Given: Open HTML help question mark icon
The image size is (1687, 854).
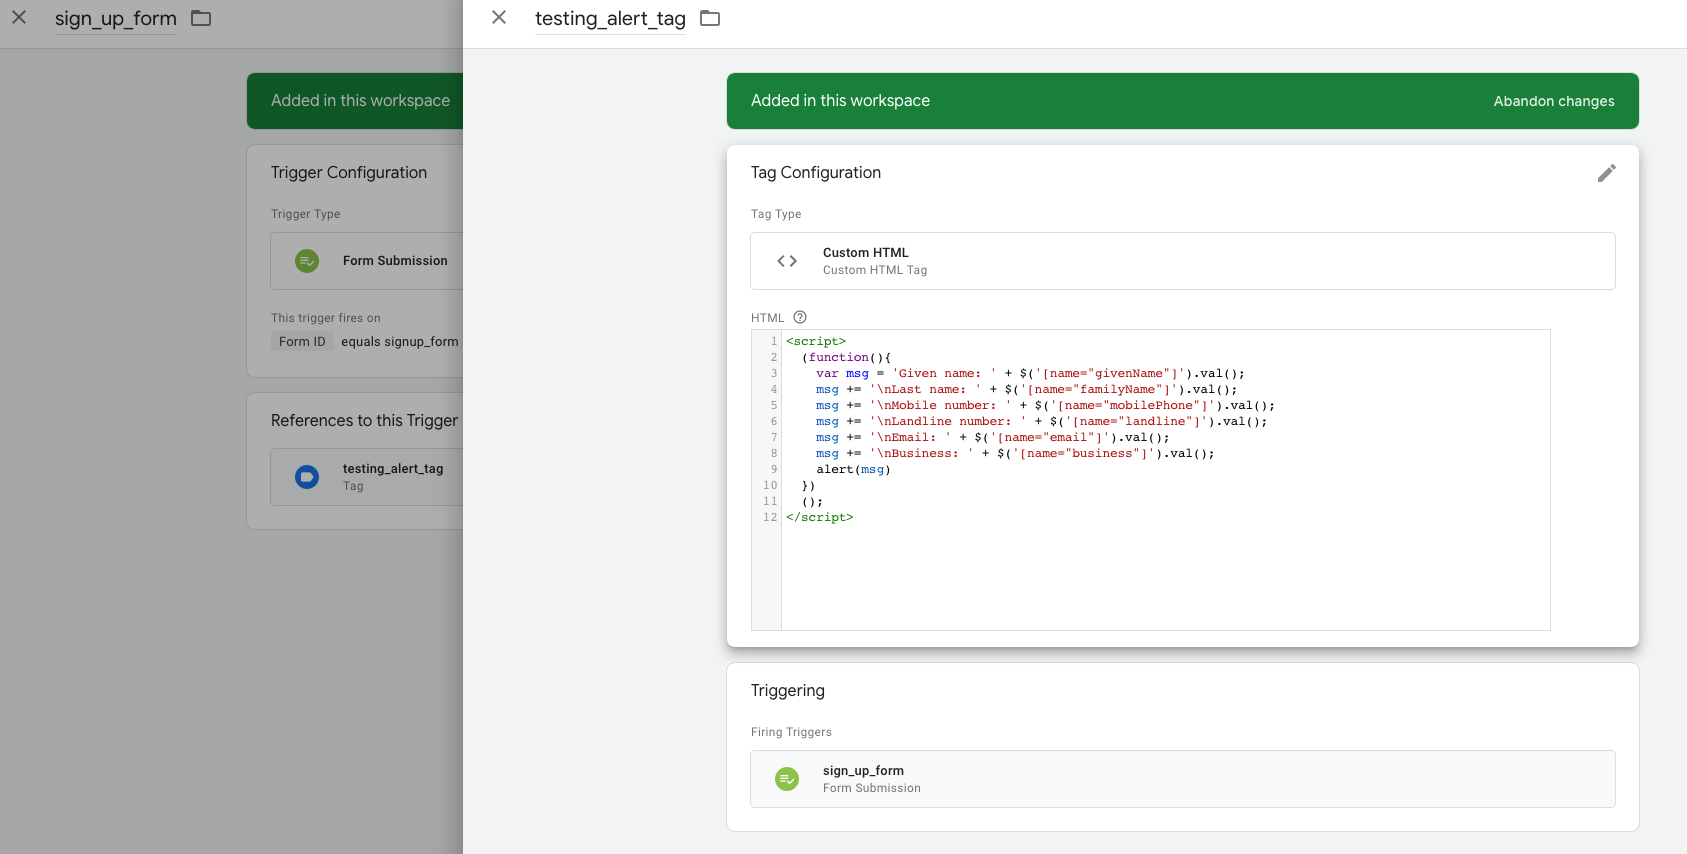Looking at the screenshot, I should pyautogui.click(x=800, y=317).
